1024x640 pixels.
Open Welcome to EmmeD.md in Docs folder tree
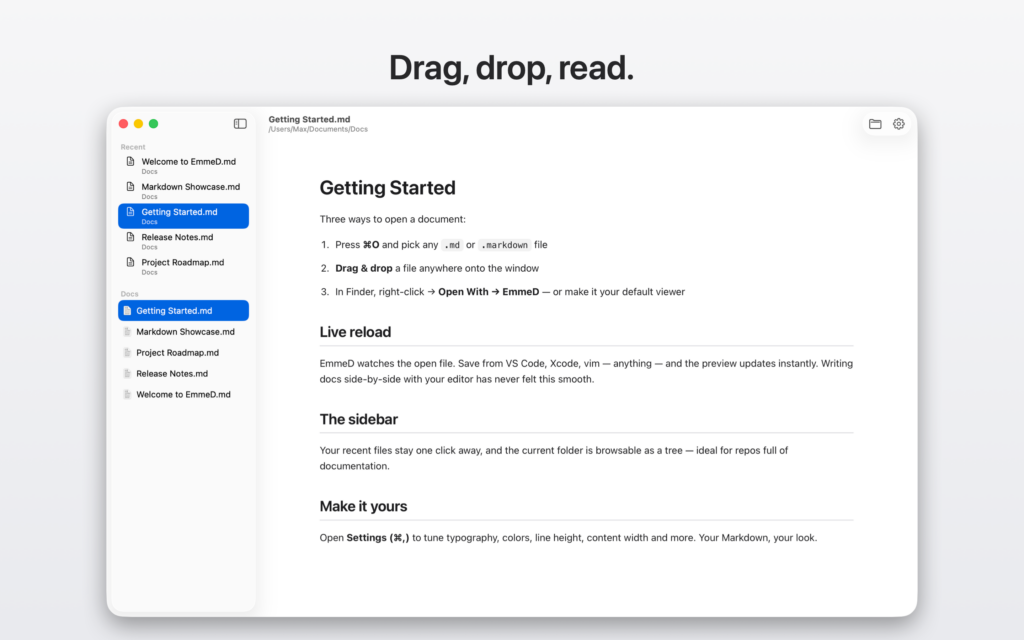184,394
